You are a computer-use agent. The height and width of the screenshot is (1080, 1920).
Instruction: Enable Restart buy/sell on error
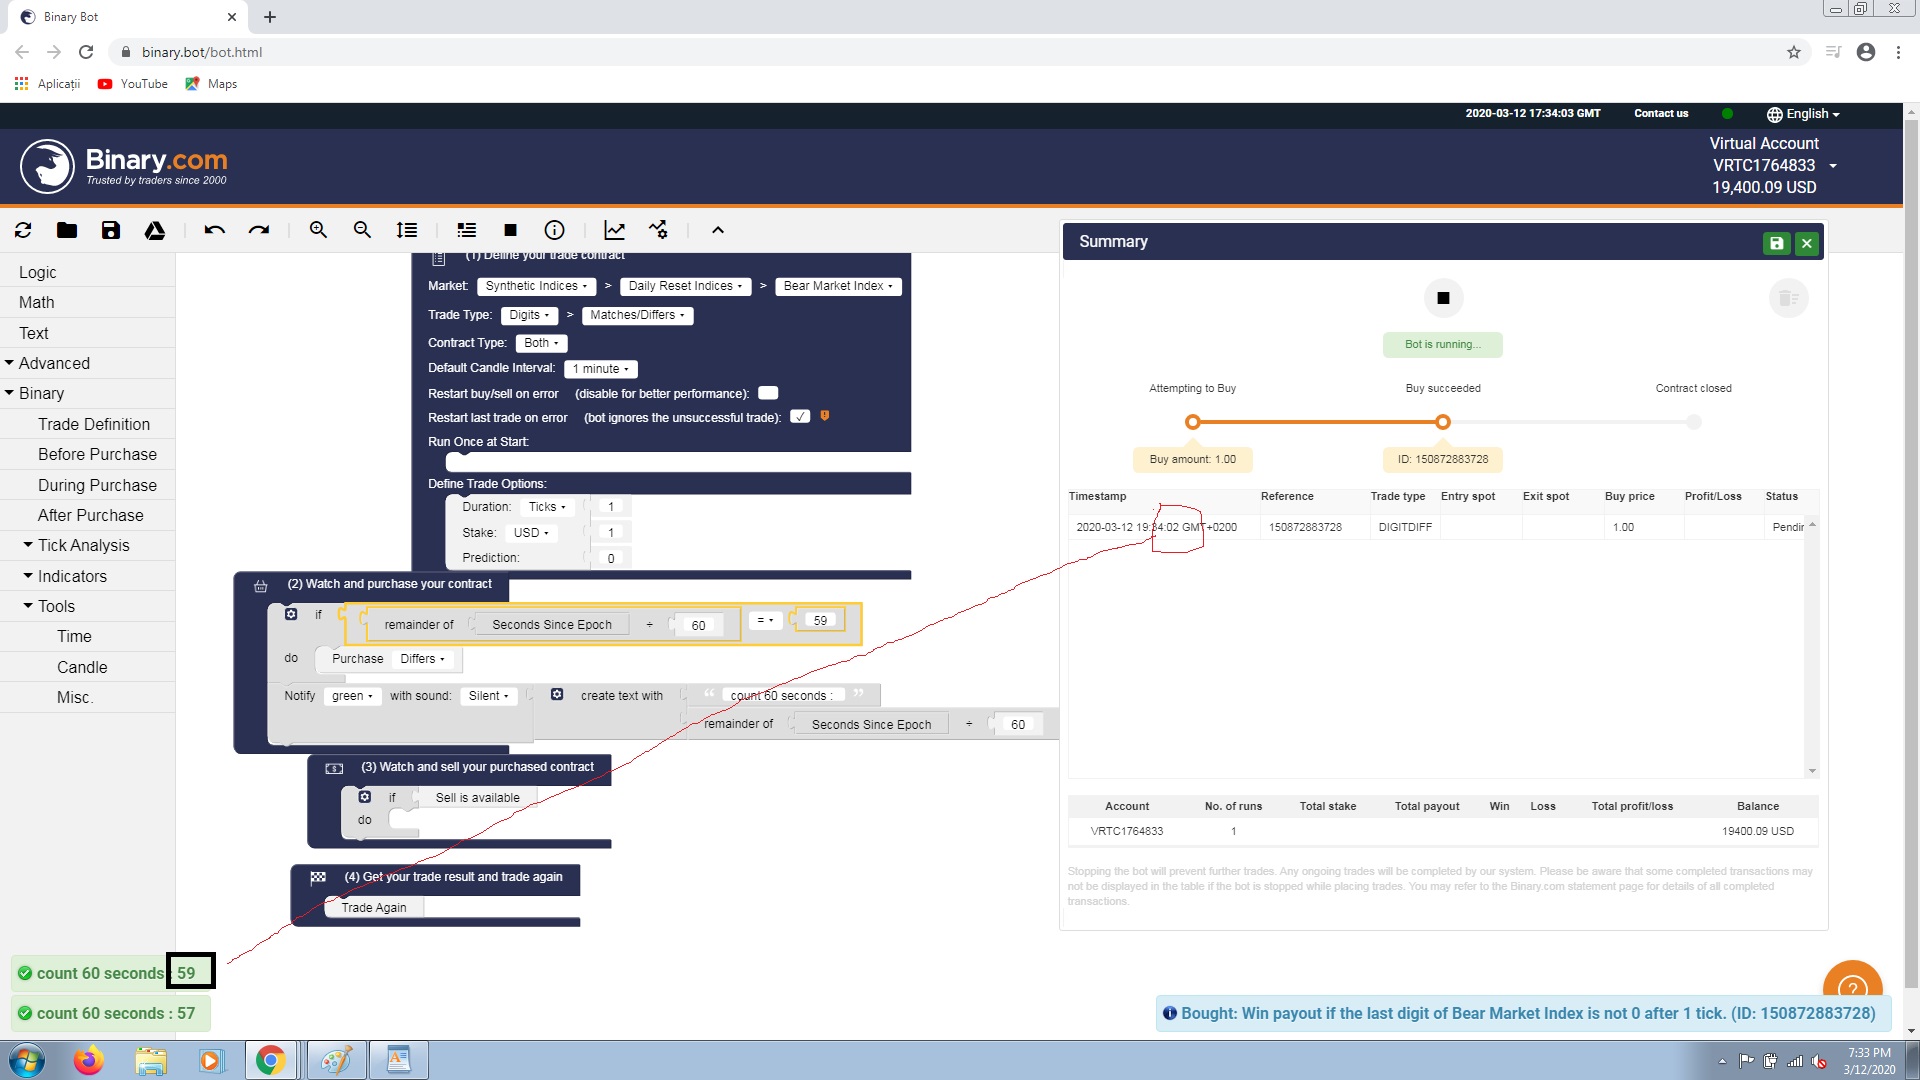click(767, 393)
